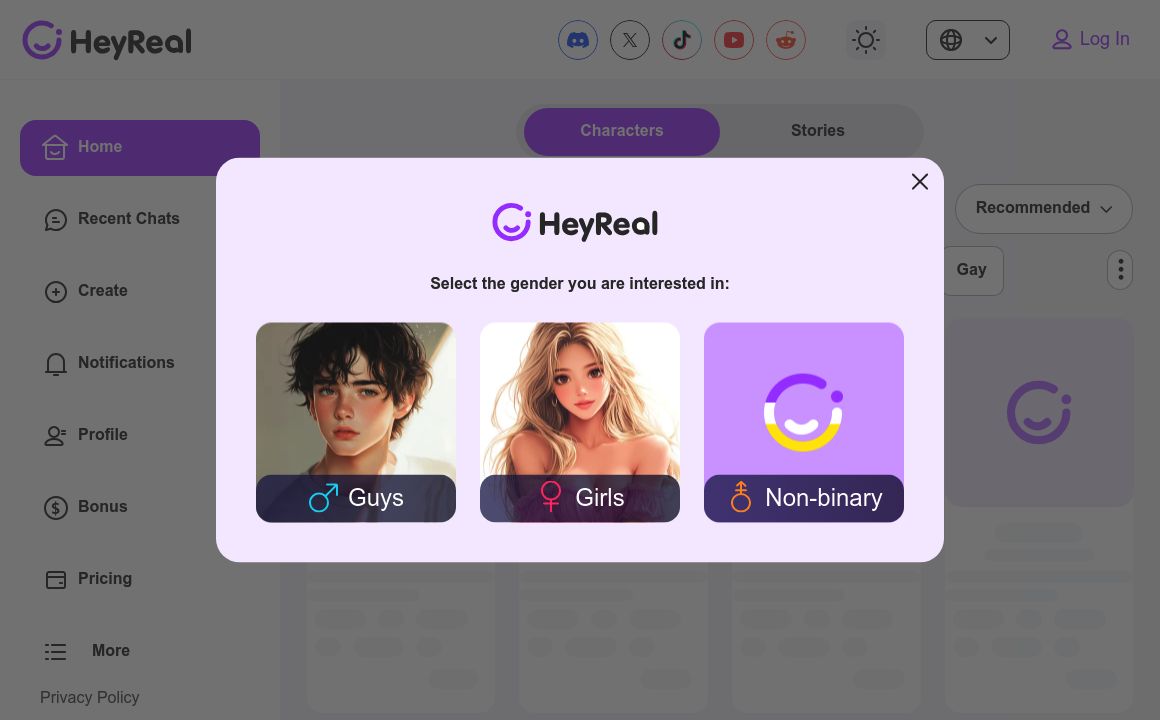Screen dimensions: 1160x720
Task: Open the YouTube social icon
Action: (734, 40)
